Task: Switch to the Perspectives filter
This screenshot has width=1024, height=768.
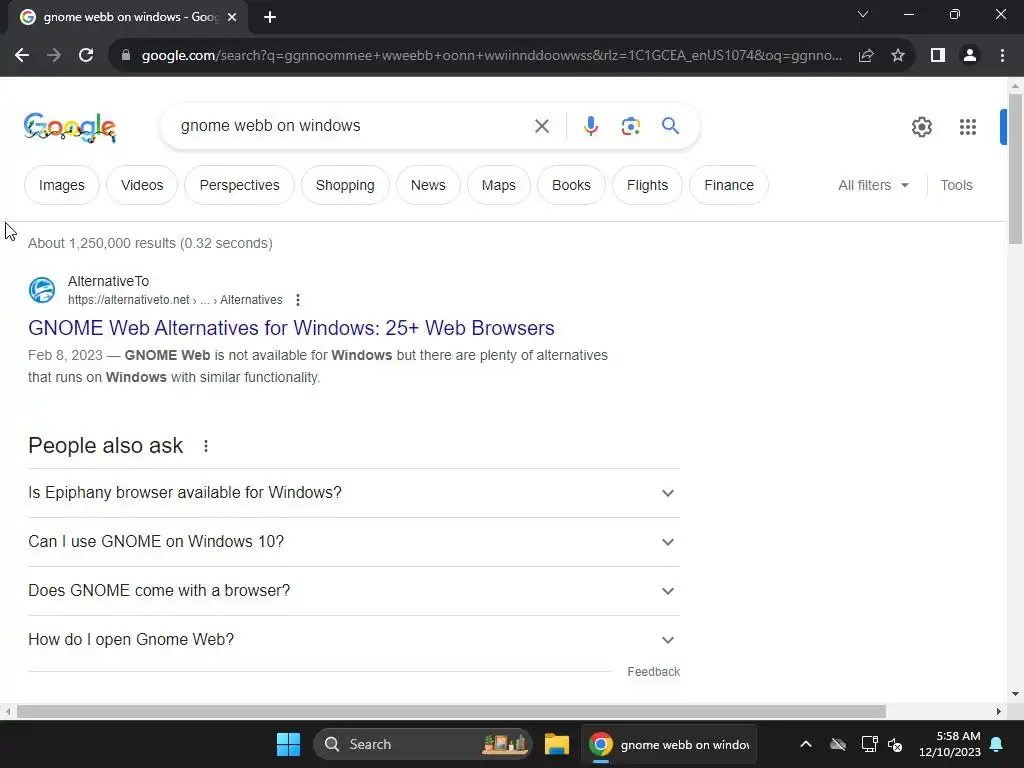Action: [239, 185]
